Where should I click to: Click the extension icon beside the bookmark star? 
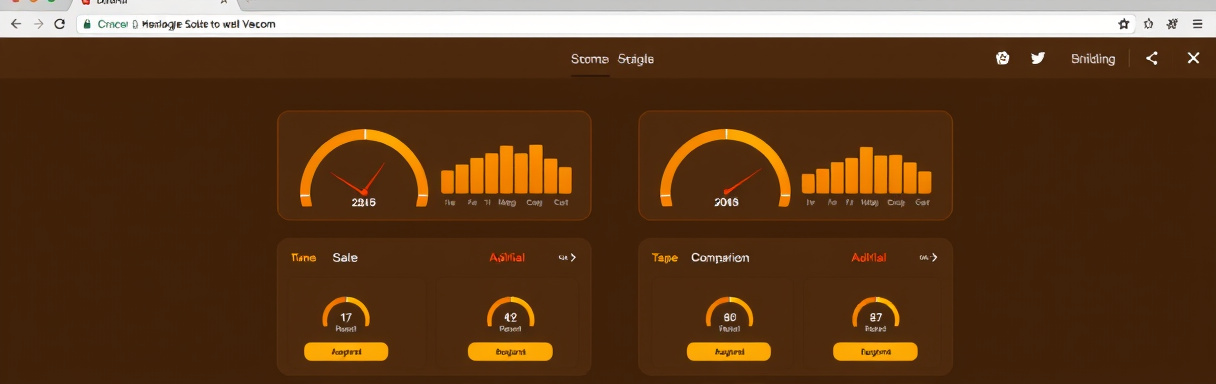click(1148, 23)
